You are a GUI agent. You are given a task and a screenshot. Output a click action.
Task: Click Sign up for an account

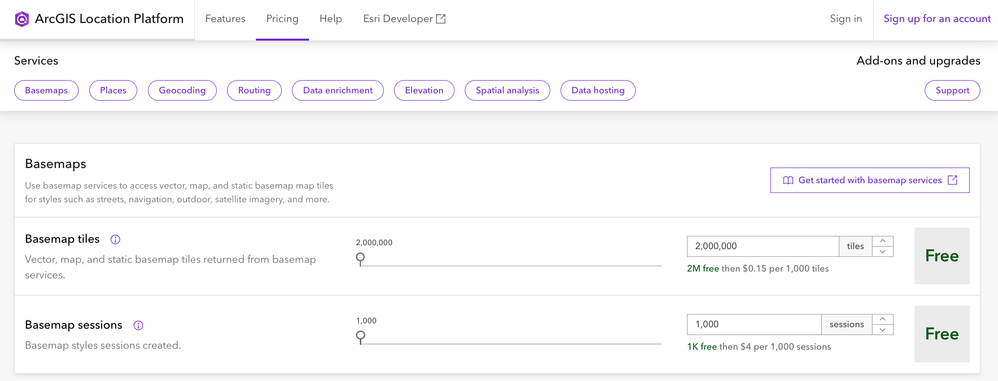pyautogui.click(x=937, y=19)
